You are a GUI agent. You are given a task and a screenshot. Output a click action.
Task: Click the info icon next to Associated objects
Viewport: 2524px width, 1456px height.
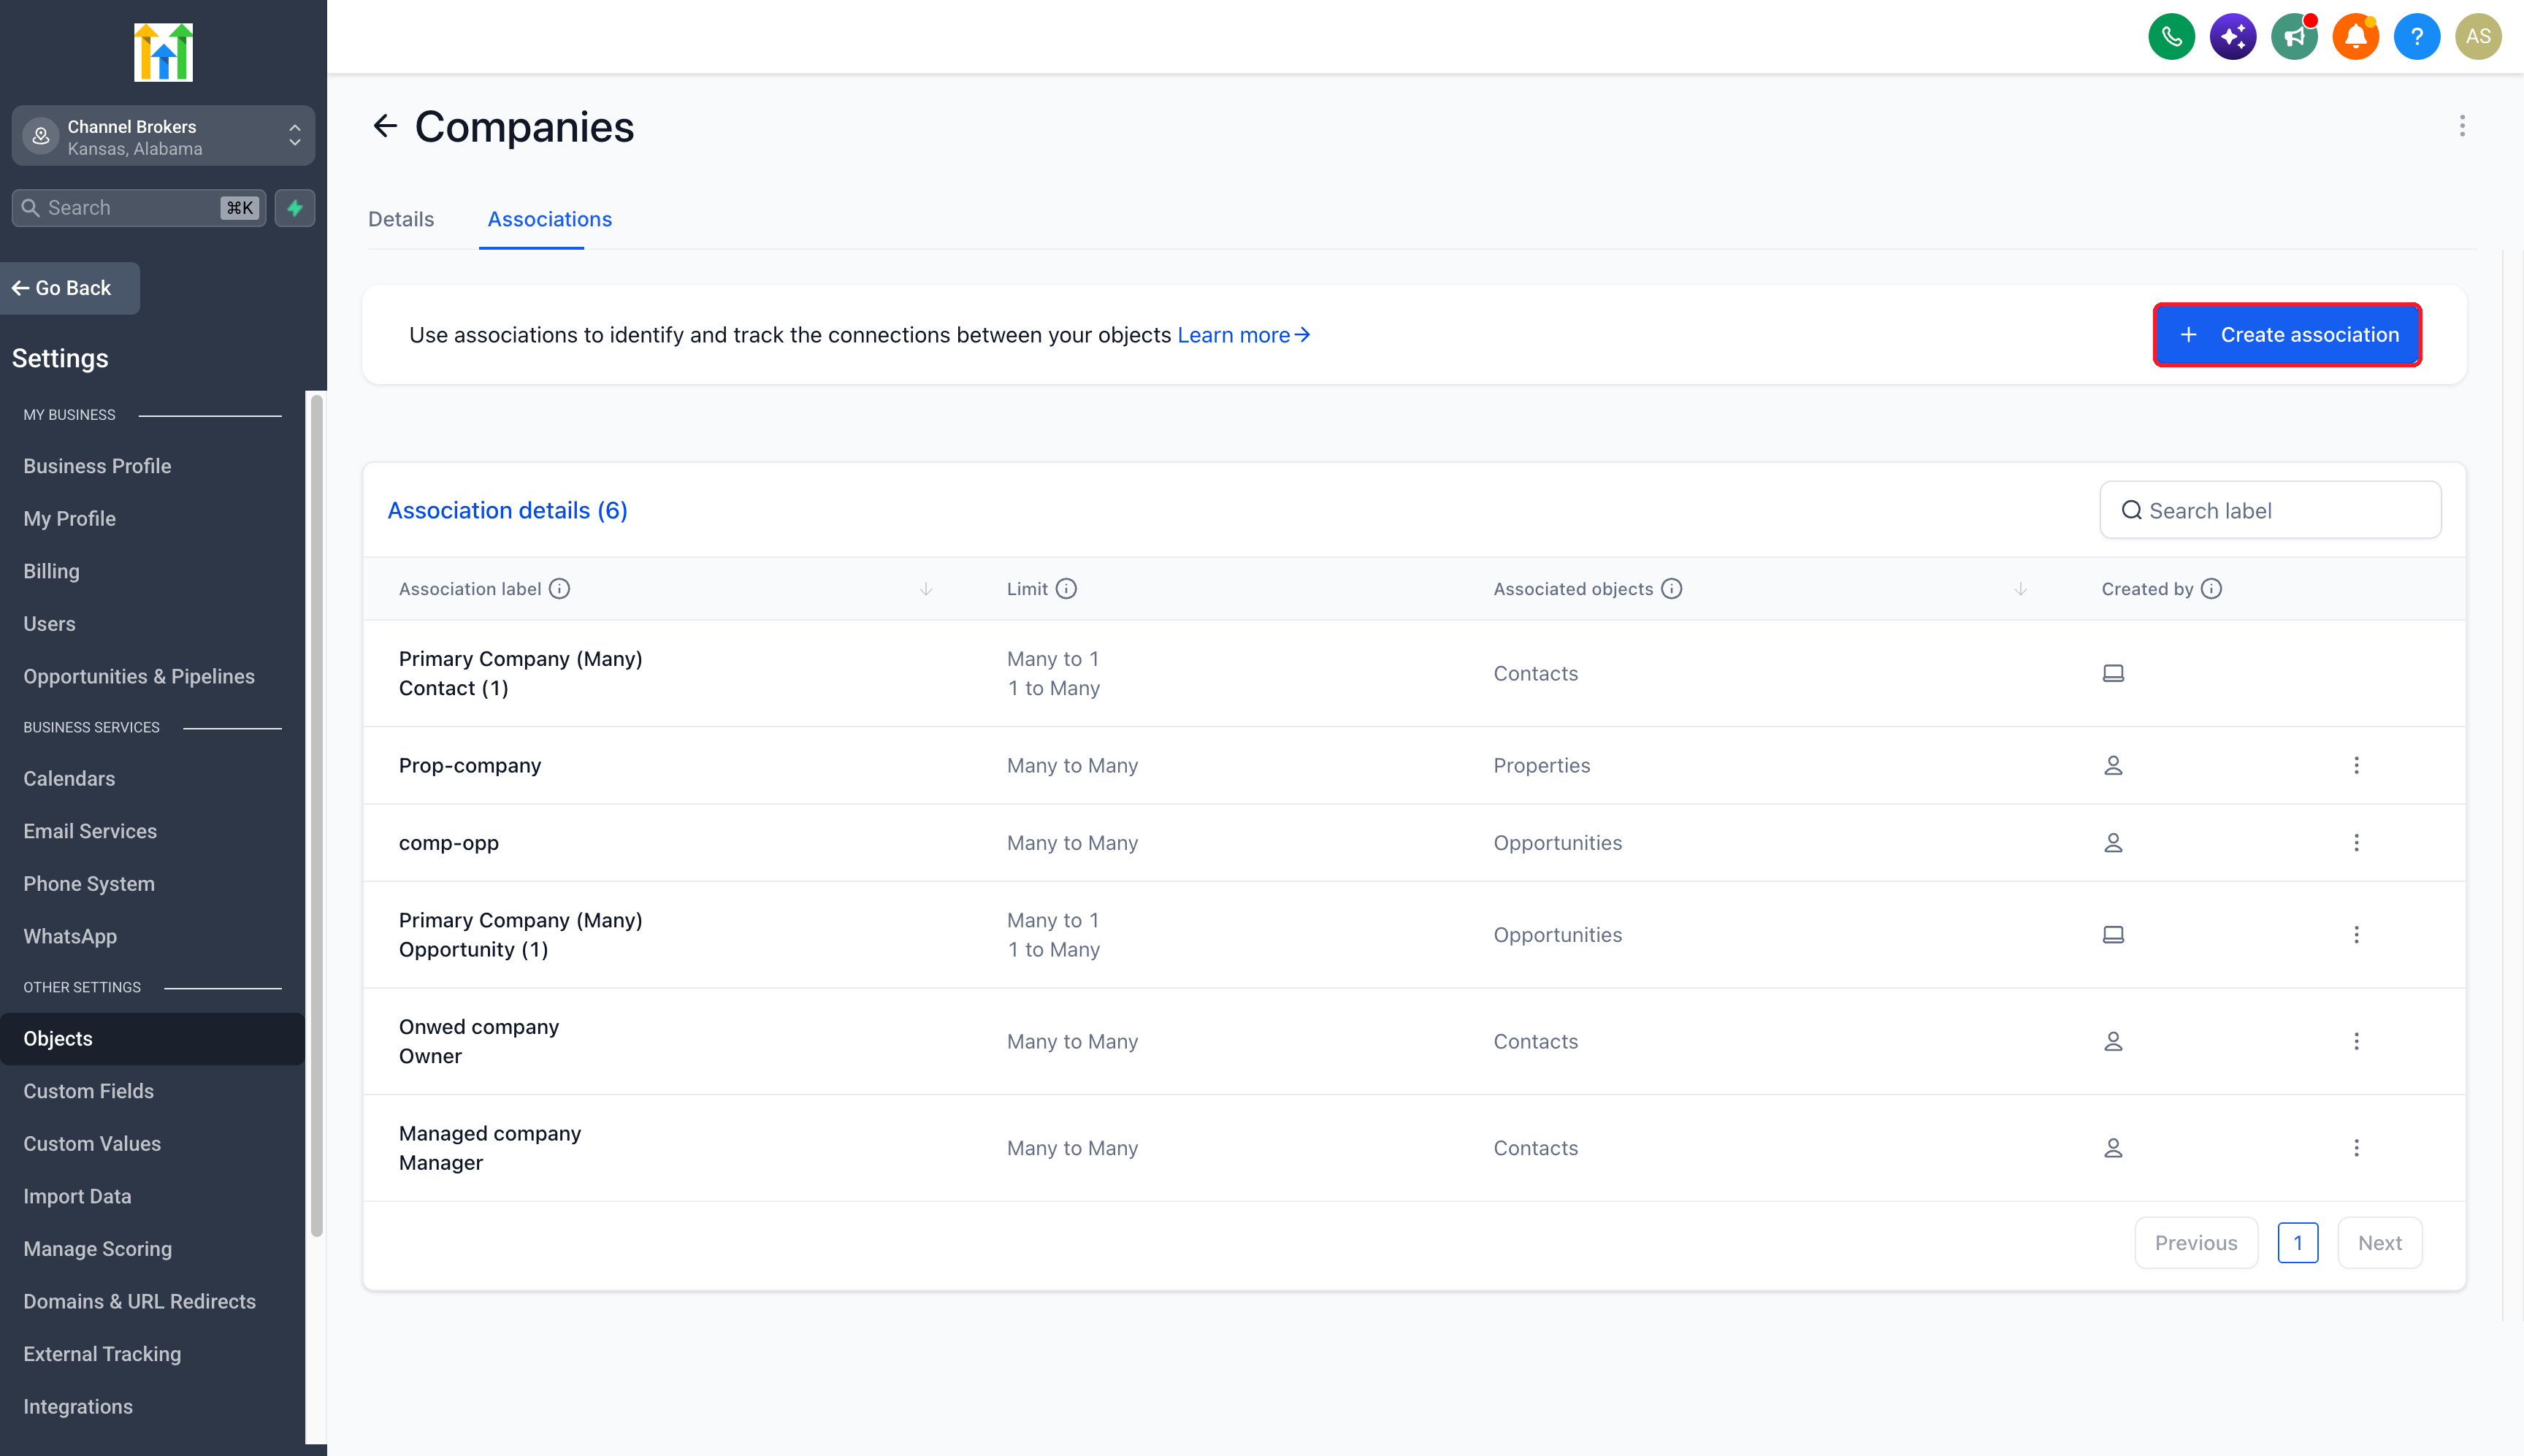(x=1672, y=589)
